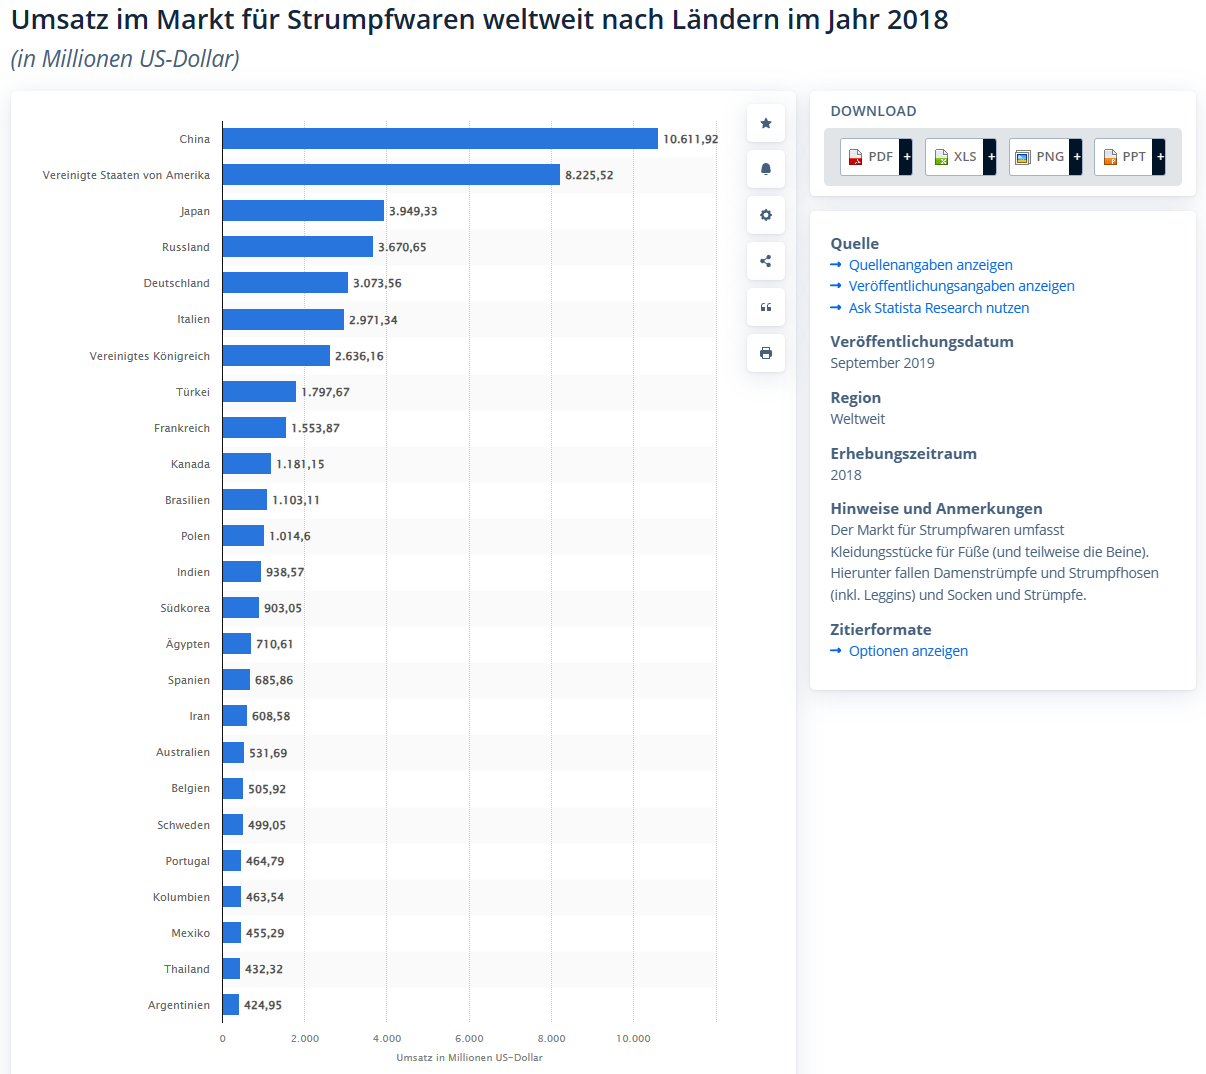Open Ask Statista Research nutzen link
This screenshot has width=1206, height=1074.
click(x=938, y=308)
